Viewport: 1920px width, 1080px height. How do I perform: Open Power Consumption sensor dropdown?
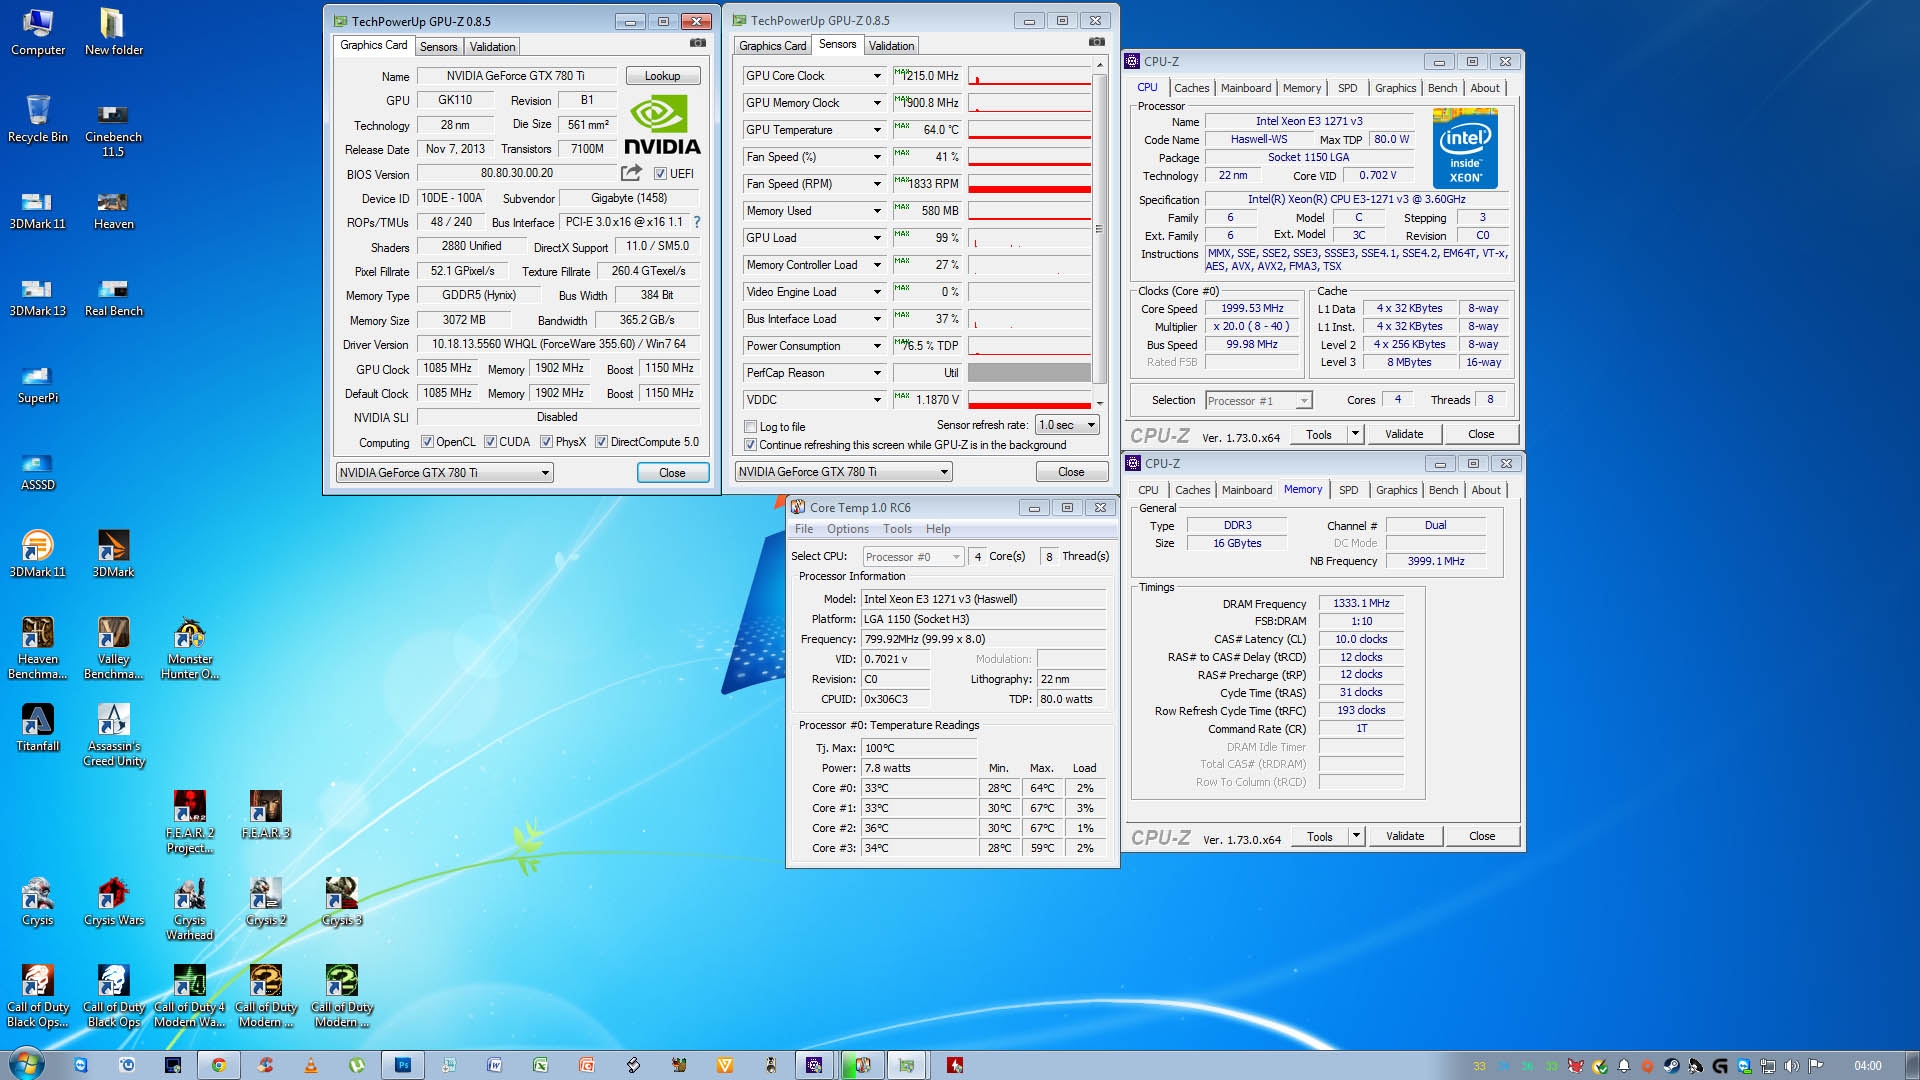(x=877, y=346)
